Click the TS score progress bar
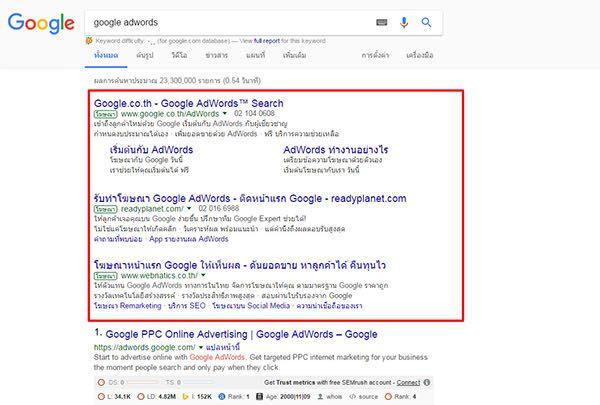The width and height of the screenshot is (600, 405). [197, 382]
